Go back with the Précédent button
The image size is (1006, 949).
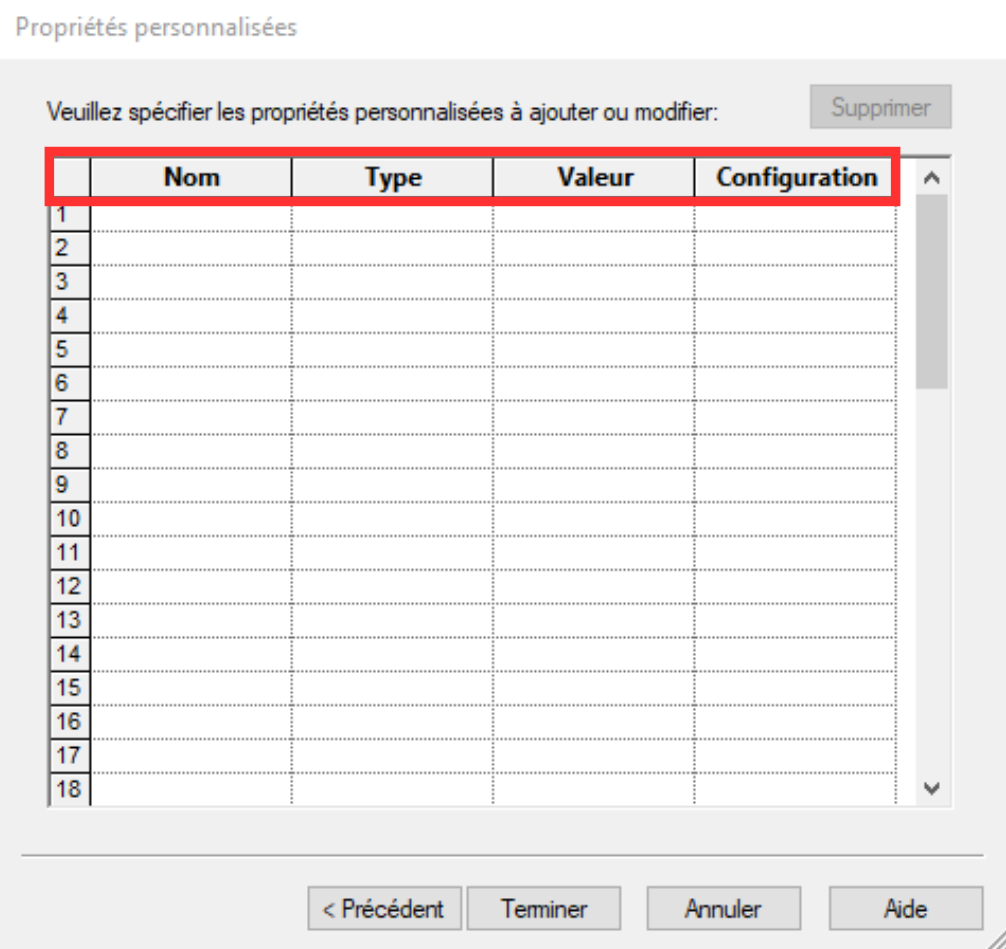(384, 909)
